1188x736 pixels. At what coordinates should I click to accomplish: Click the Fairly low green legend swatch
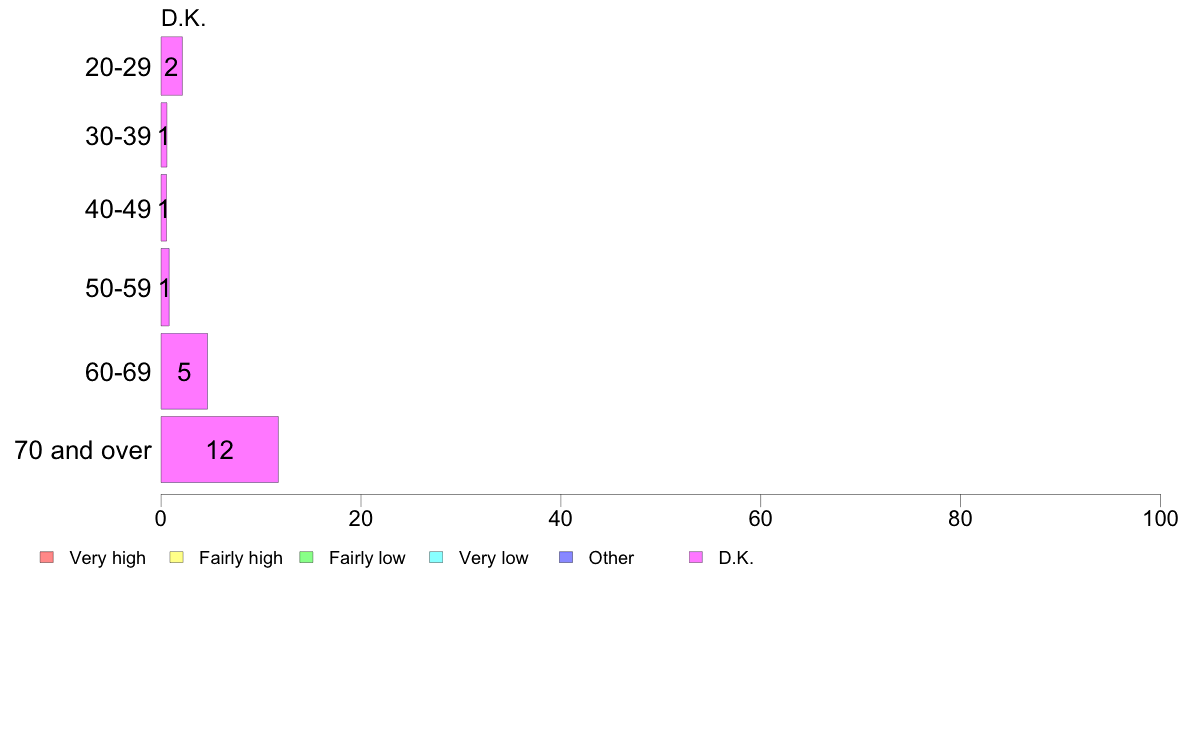(306, 557)
